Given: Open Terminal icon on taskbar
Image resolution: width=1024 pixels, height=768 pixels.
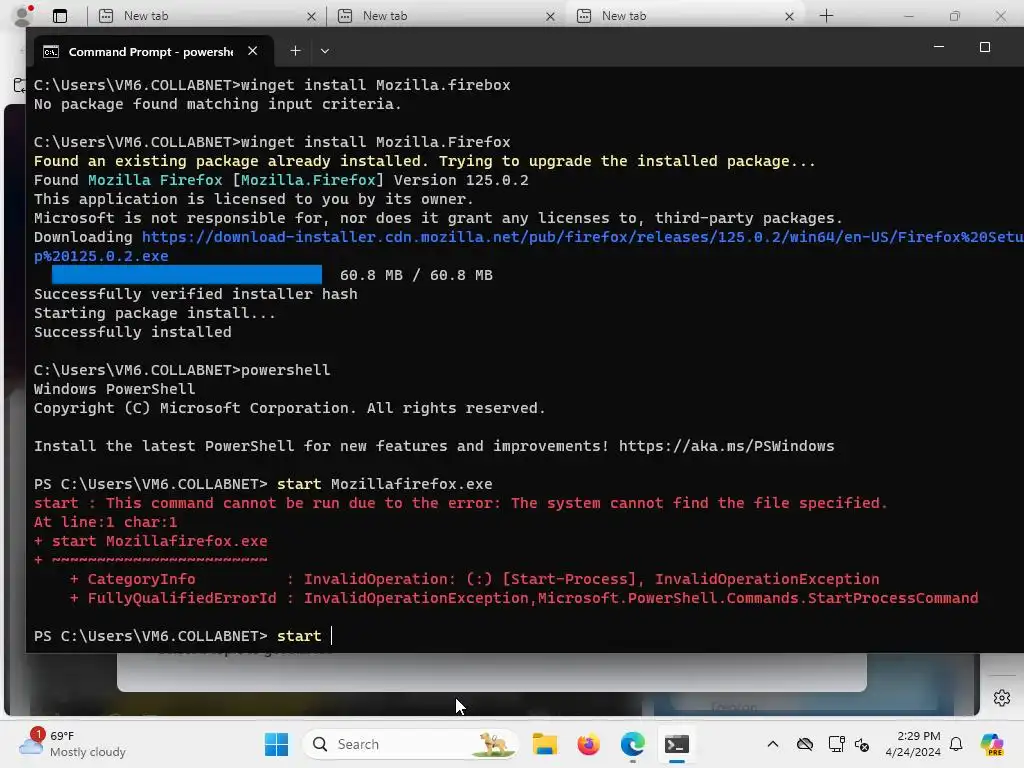Looking at the screenshot, I should pos(677,744).
